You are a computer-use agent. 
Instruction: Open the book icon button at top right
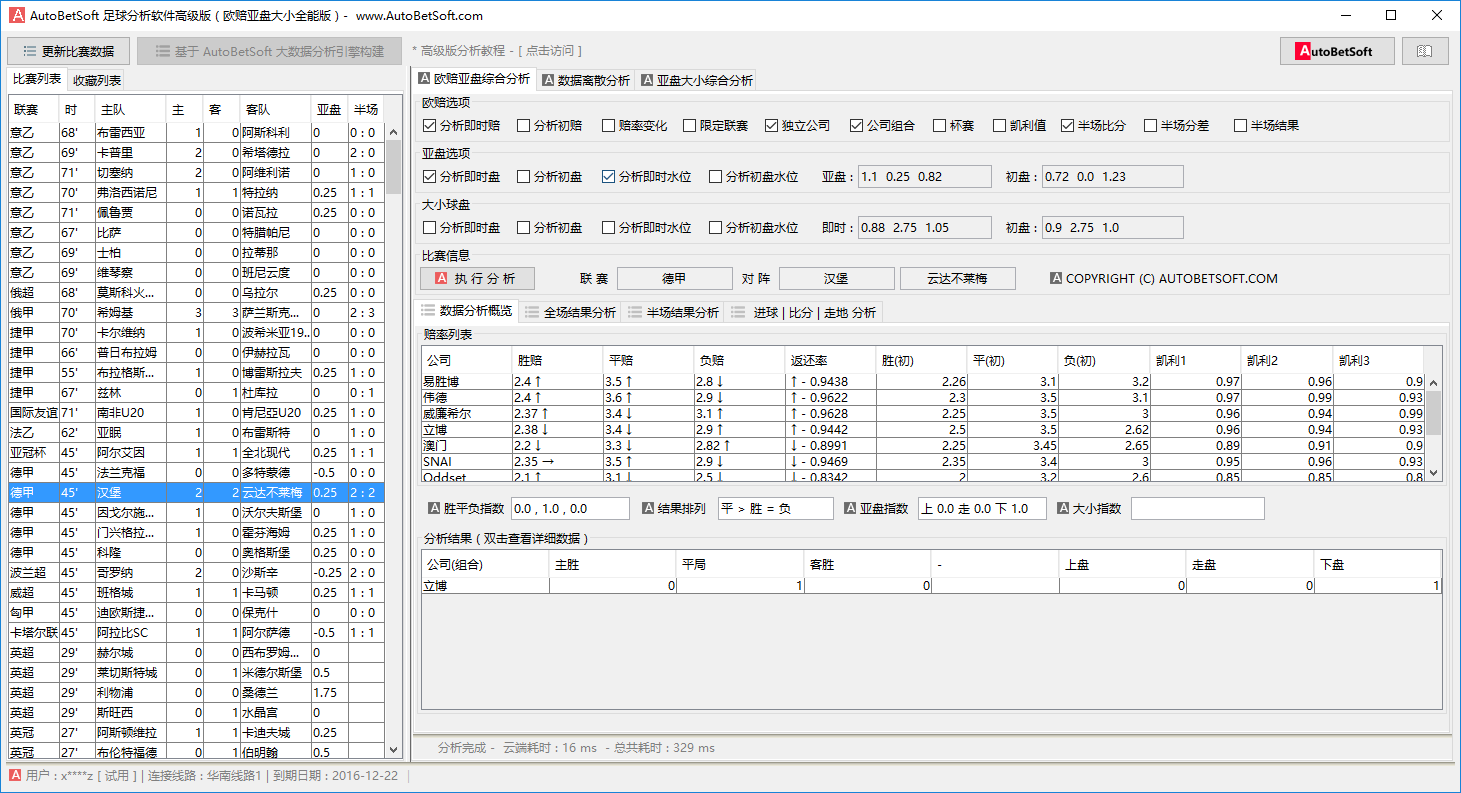click(x=1425, y=51)
